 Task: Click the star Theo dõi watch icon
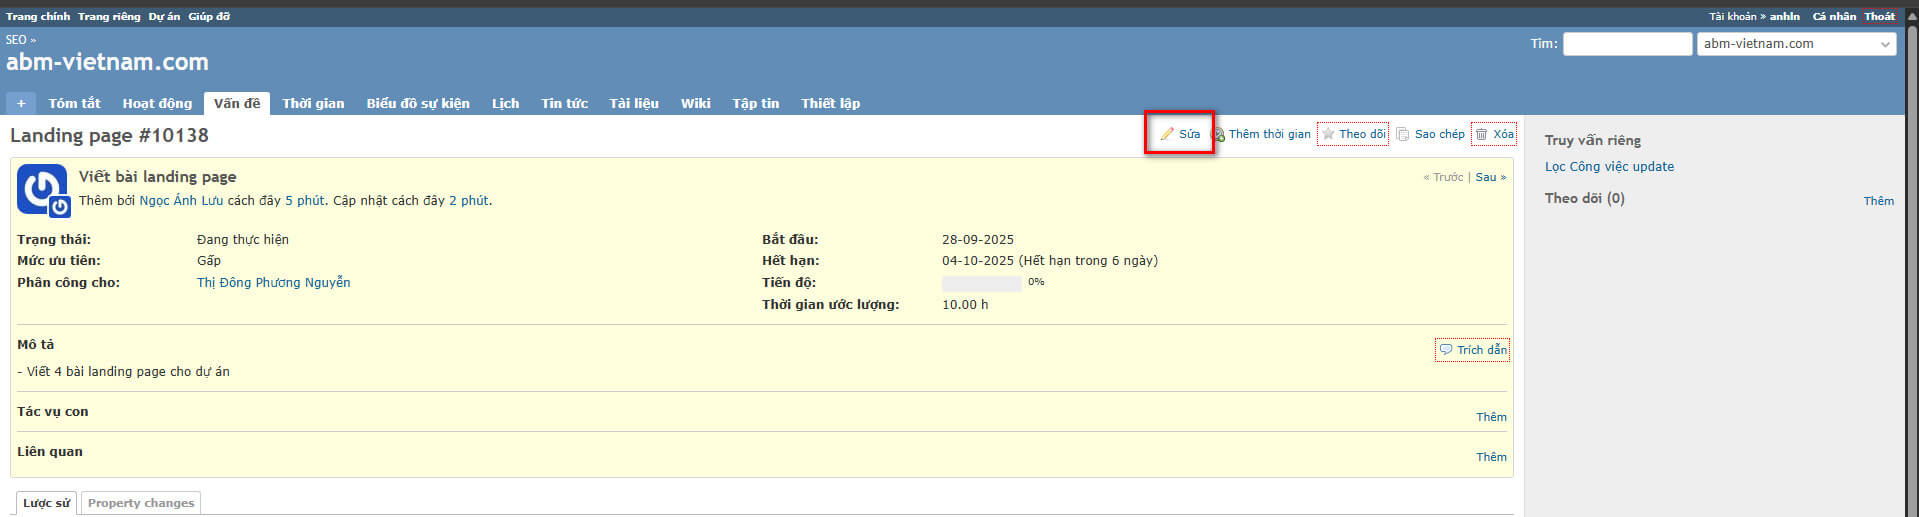(1328, 134)
